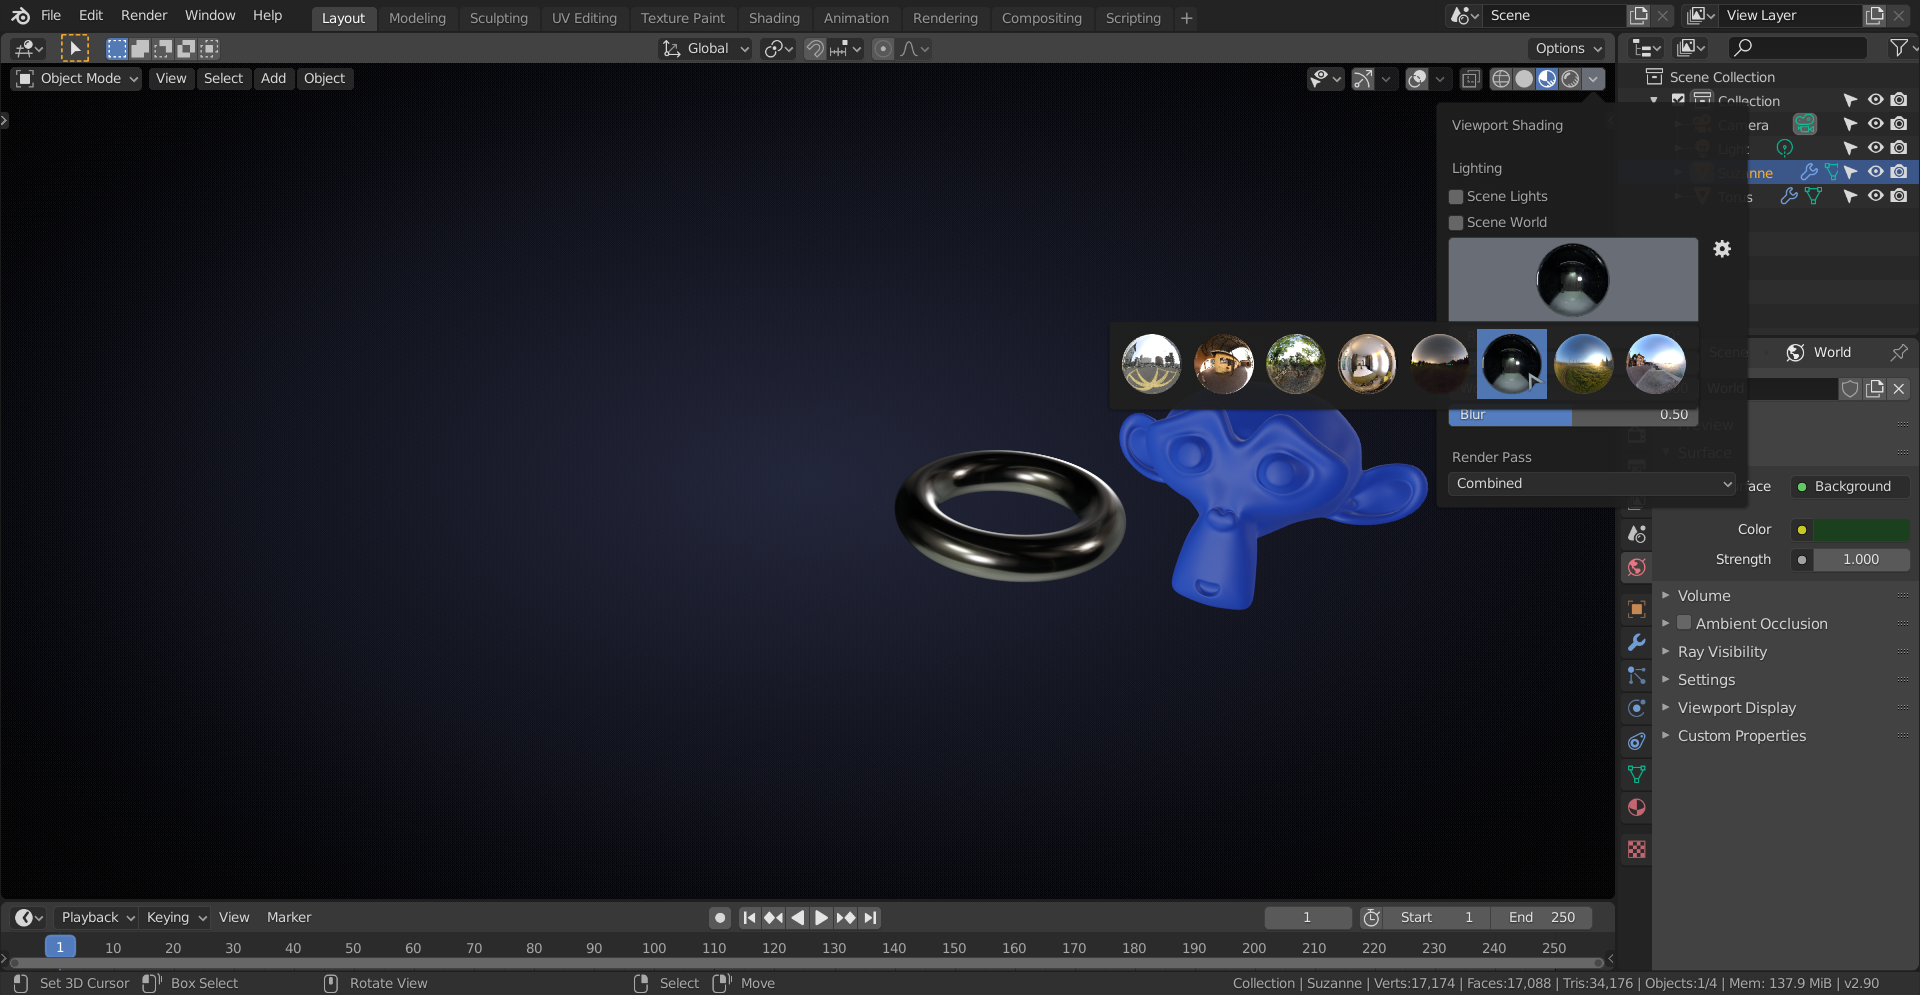Open the Particle properties tab
The height and width of the screenshot is (995, 1920).
[1637, 677]
